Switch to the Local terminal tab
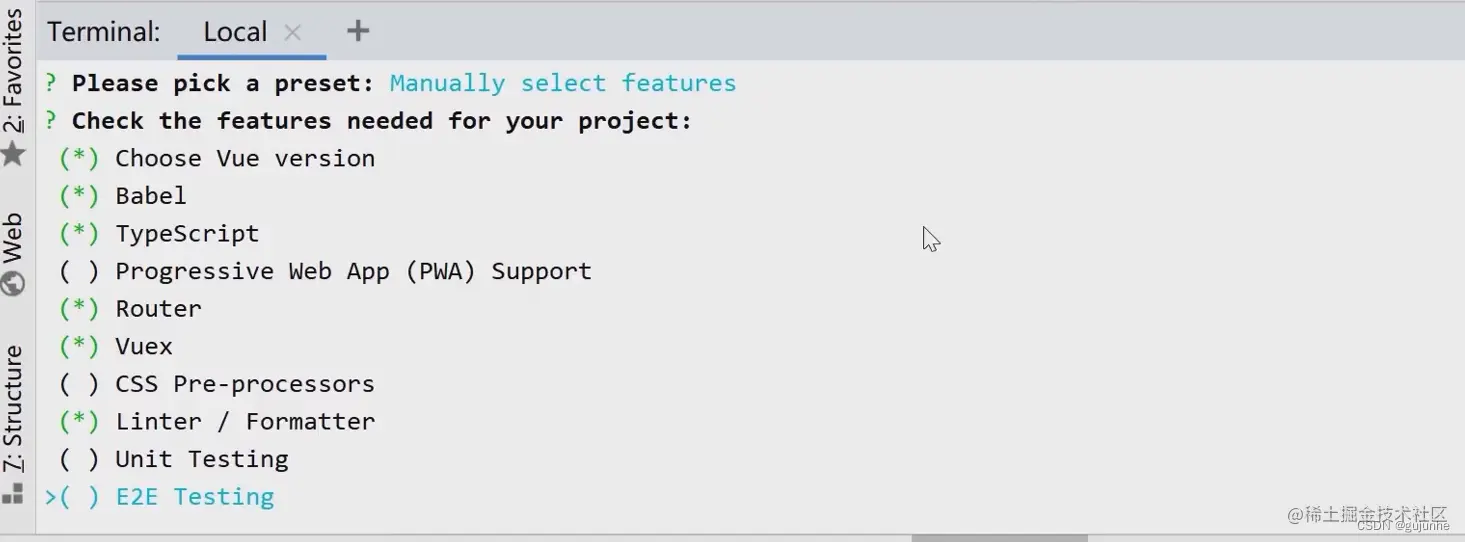 click(235, 32)
